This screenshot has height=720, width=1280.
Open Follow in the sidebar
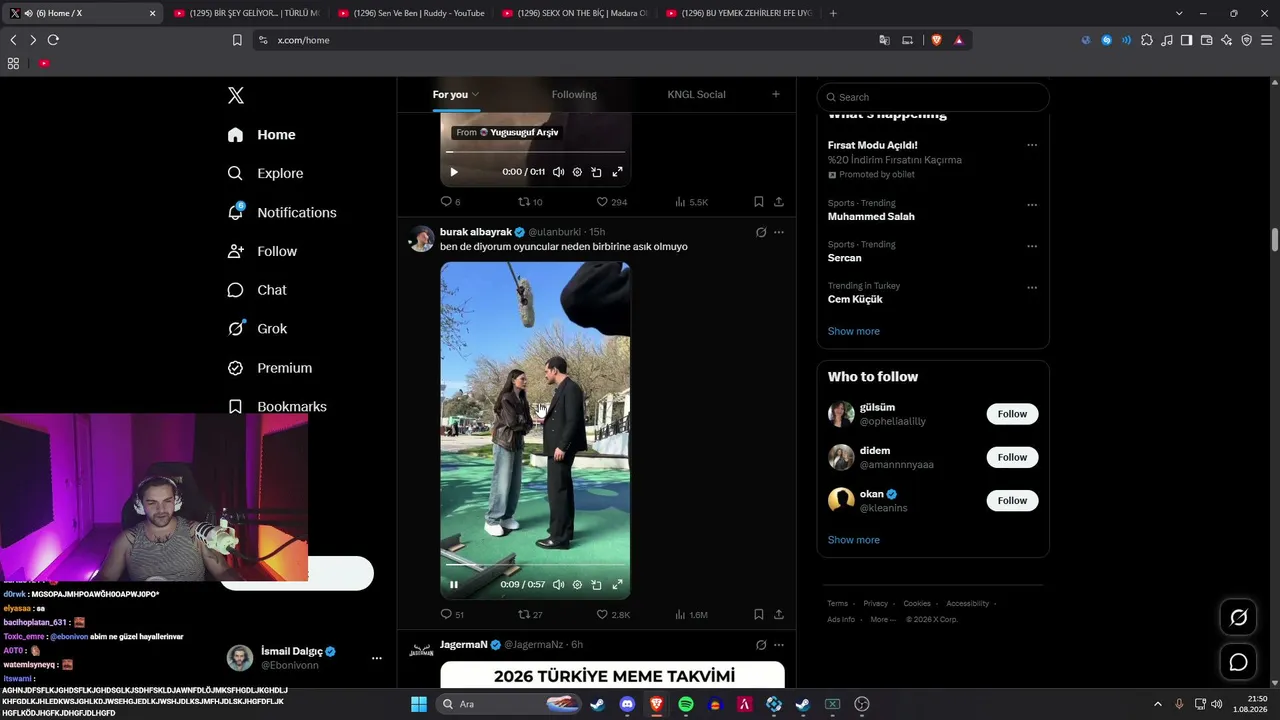tap(262, 251)
